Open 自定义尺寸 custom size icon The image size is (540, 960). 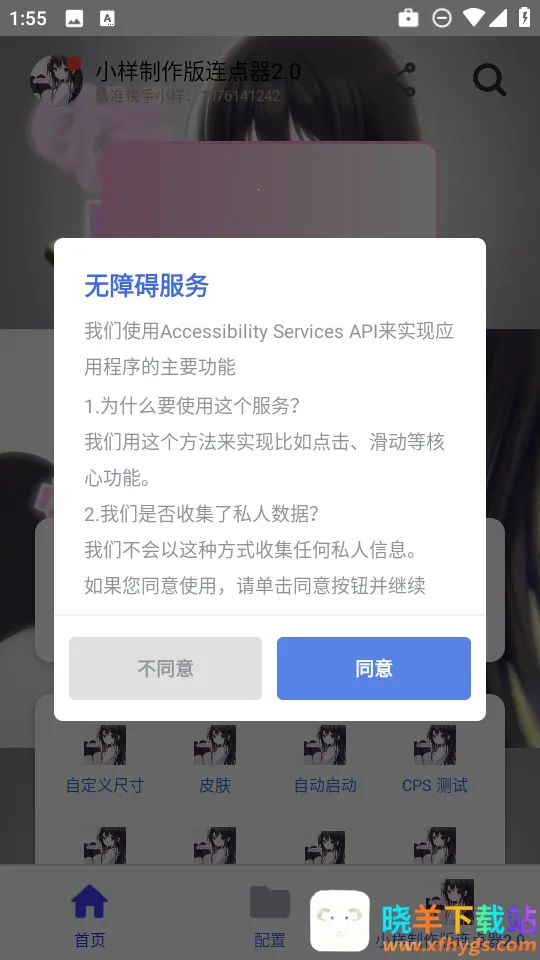tap(105, 745)
